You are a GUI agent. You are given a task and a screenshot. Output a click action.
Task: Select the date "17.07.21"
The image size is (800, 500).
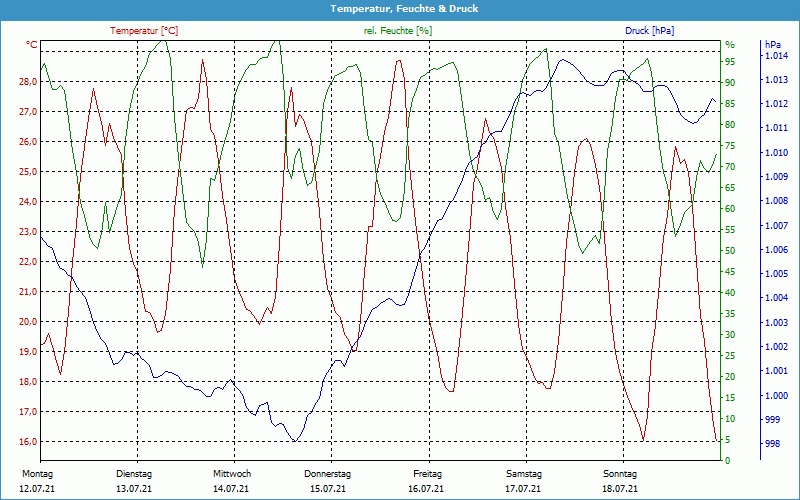[523, 489]
